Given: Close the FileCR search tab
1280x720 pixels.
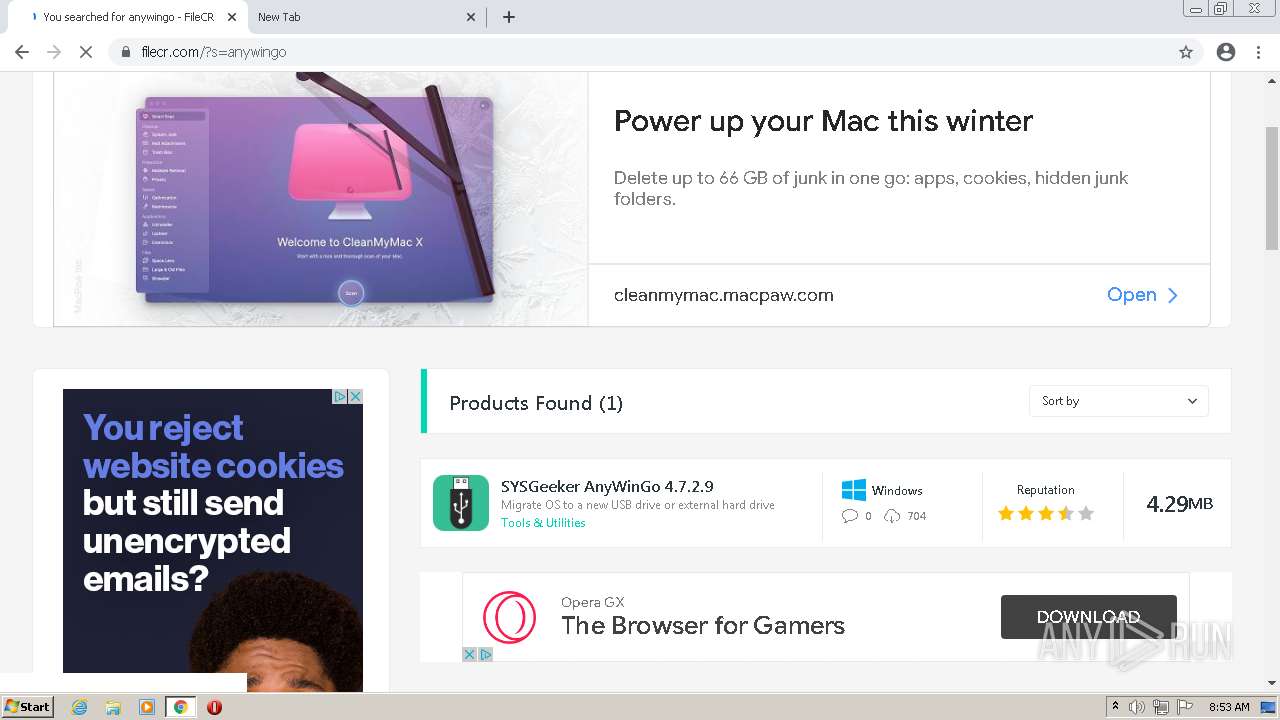Looking at the screenshot, I should (x=232, y=17).
